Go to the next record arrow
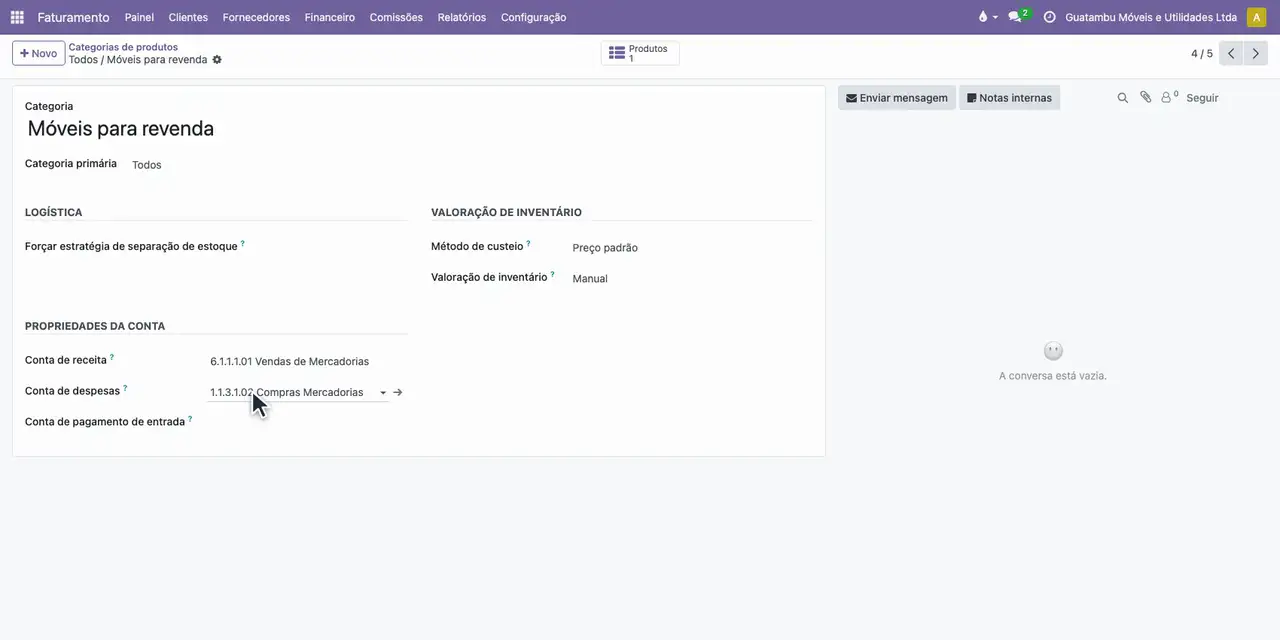This screenshot has height=640, width=1280. coord(1256,54)
